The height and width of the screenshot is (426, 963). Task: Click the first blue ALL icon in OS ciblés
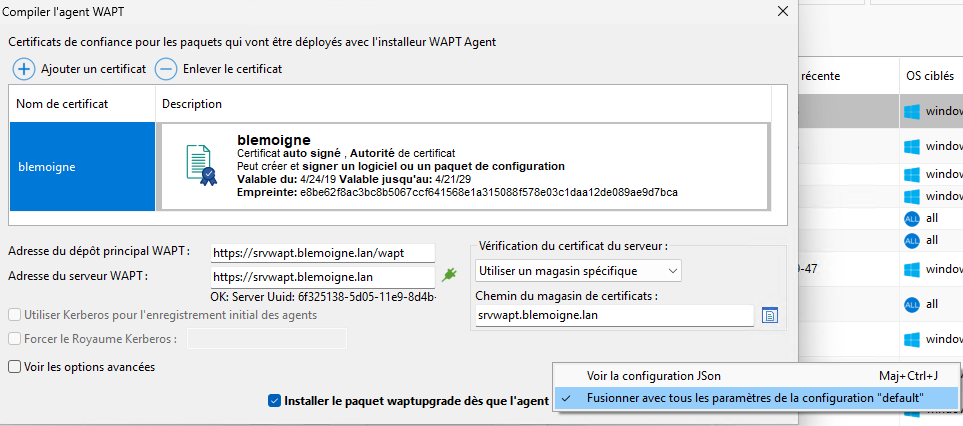point(911,219)
